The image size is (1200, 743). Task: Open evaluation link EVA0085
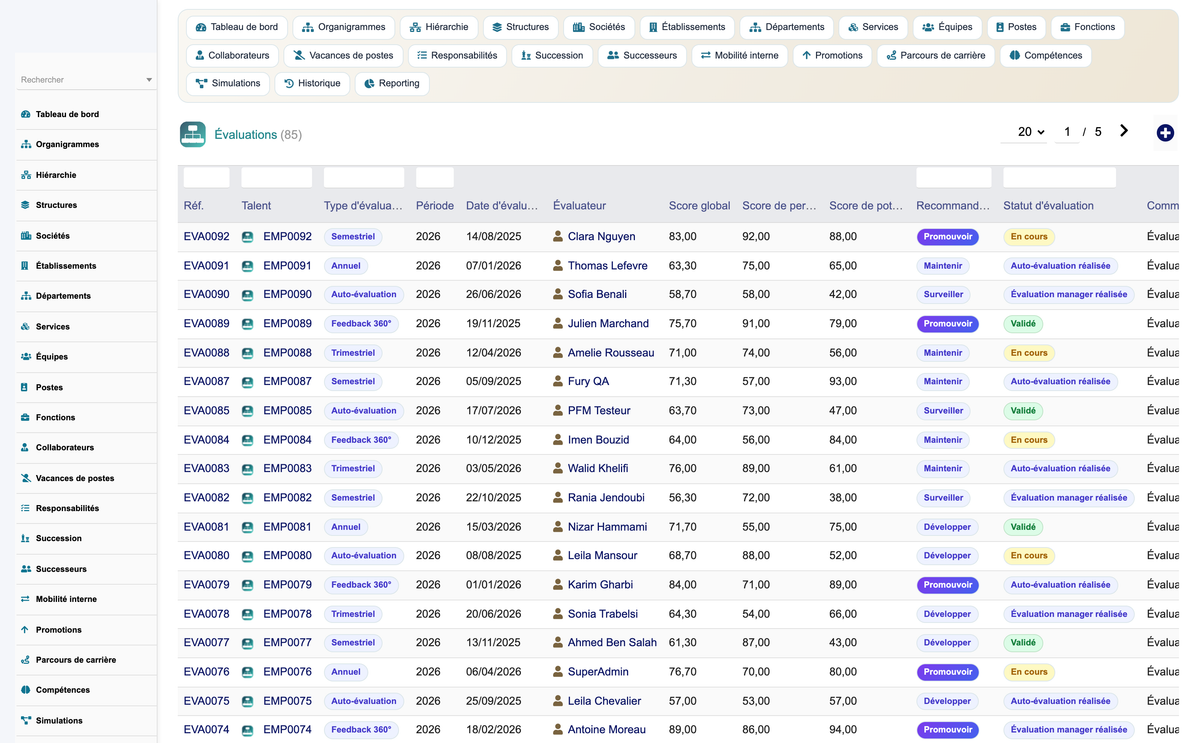[207, 411]
